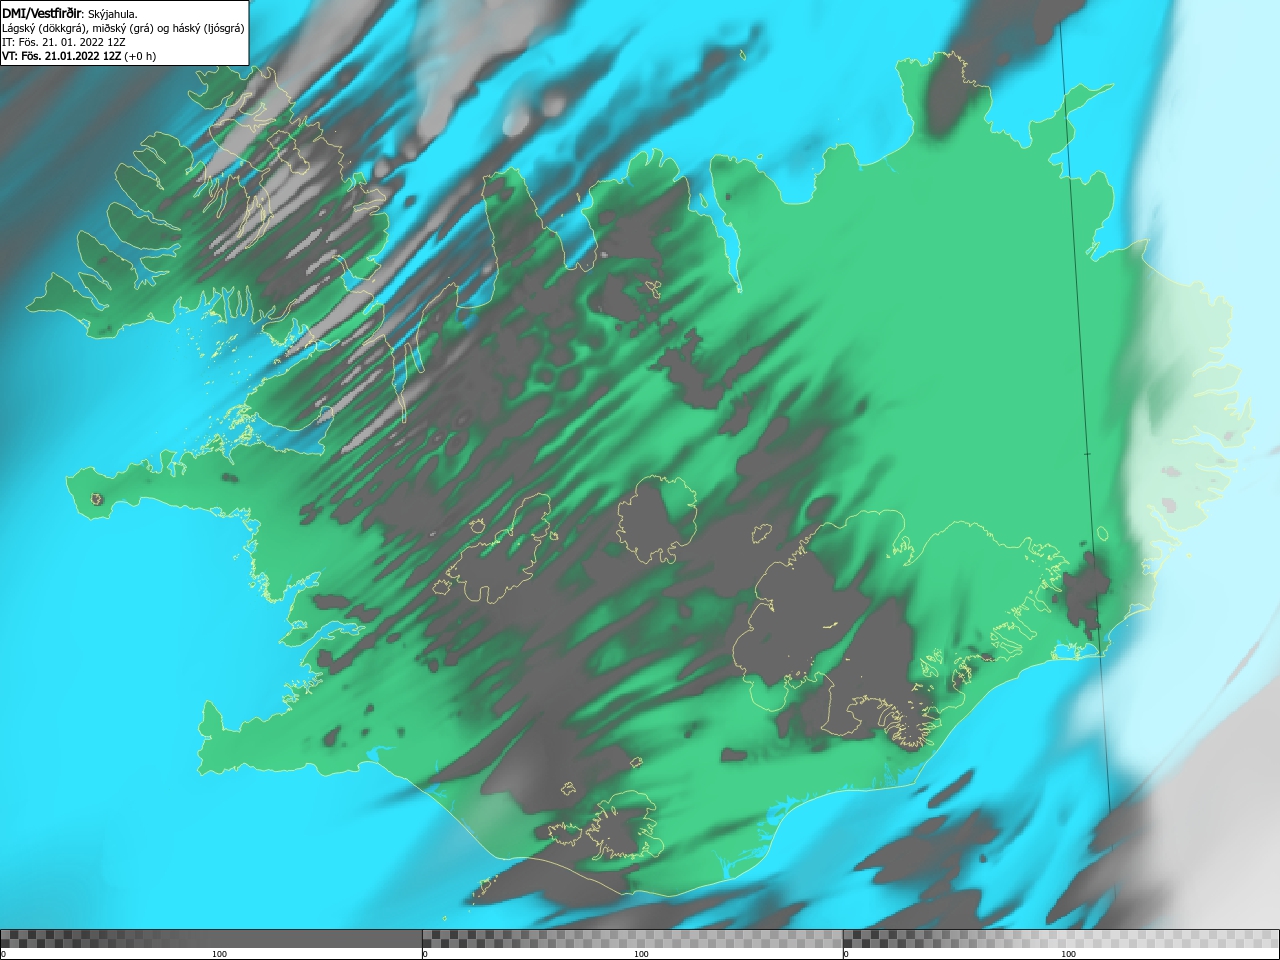The width and height of the screenshot is (1280, 960).
Task: Click the '100' label under the medium grey scale
Action: (x=641, y=954)
